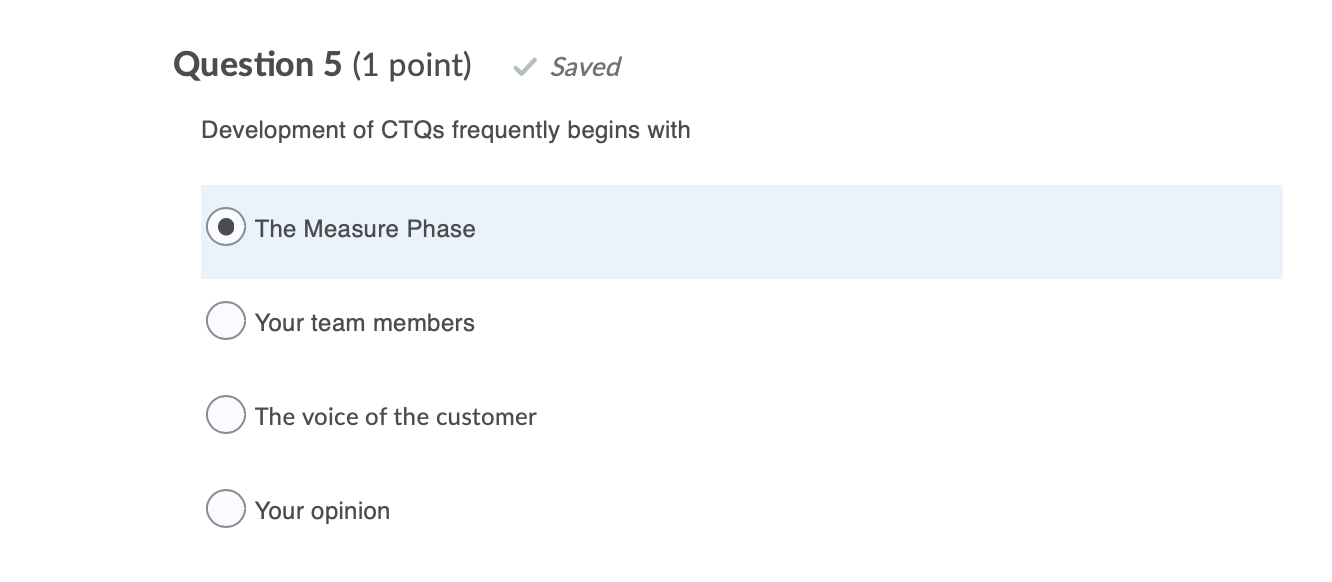Click the 'The Measure Phase' label text
This screenshot has height=582, width=1332.
click(364, 229)
